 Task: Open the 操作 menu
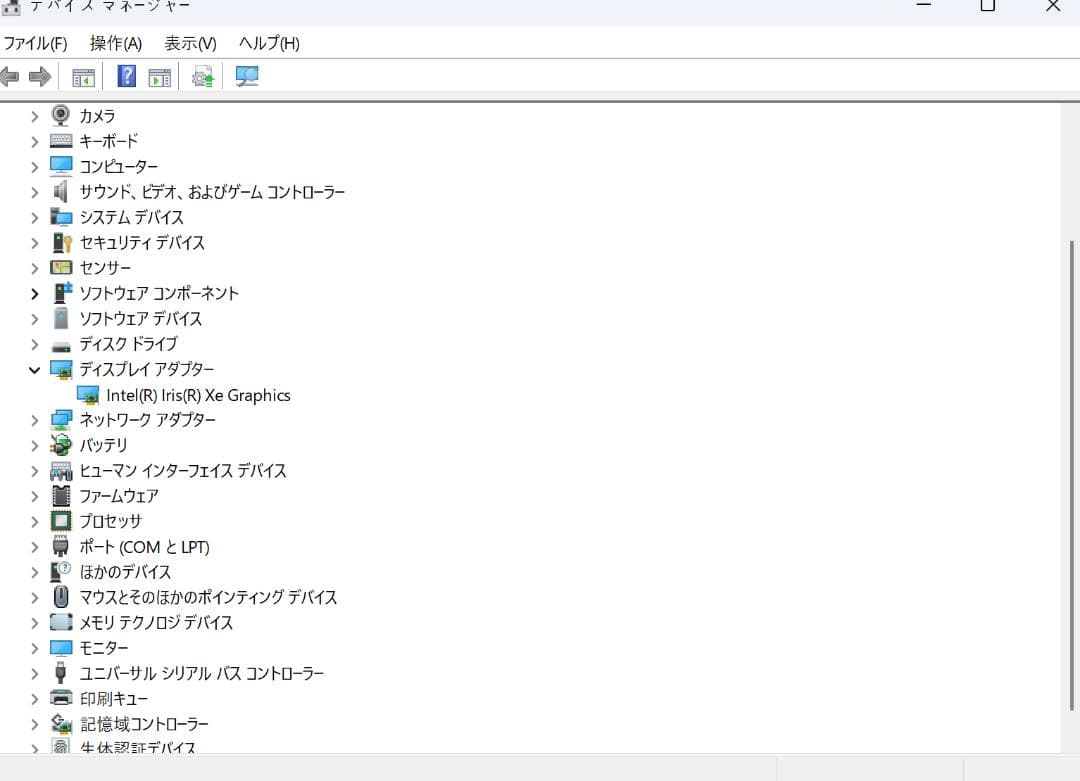pyautogui.click(x=114, y=43)
